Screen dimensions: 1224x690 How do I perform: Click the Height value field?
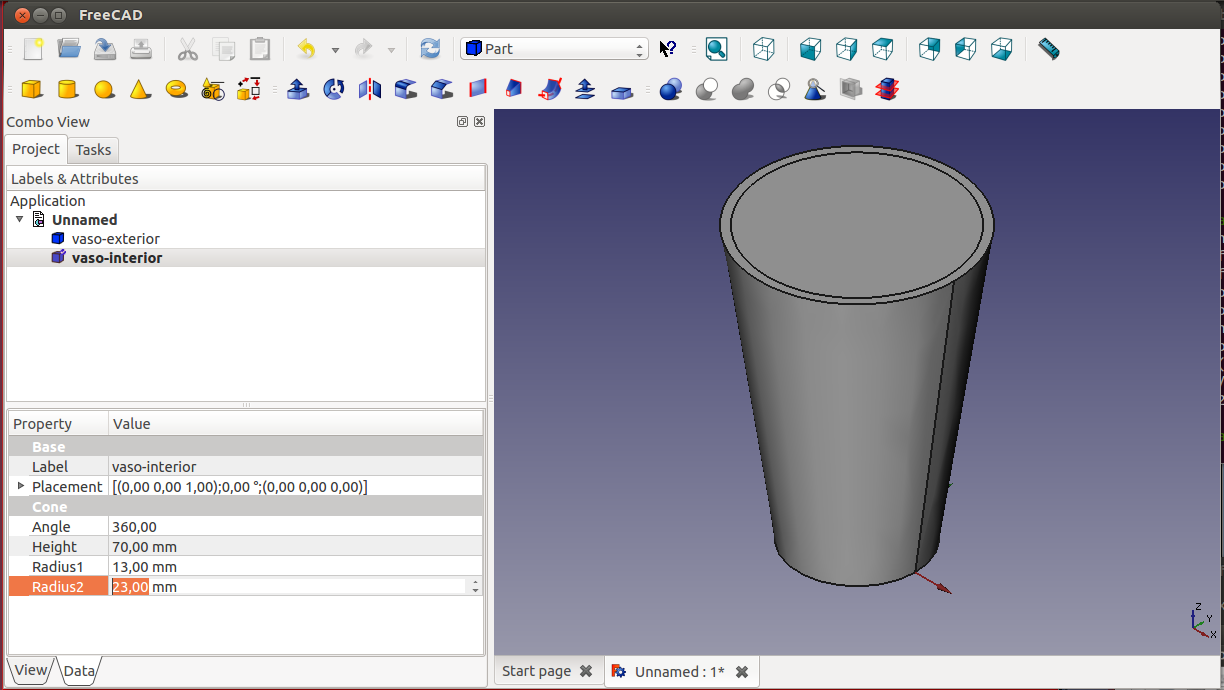(294, 547)
